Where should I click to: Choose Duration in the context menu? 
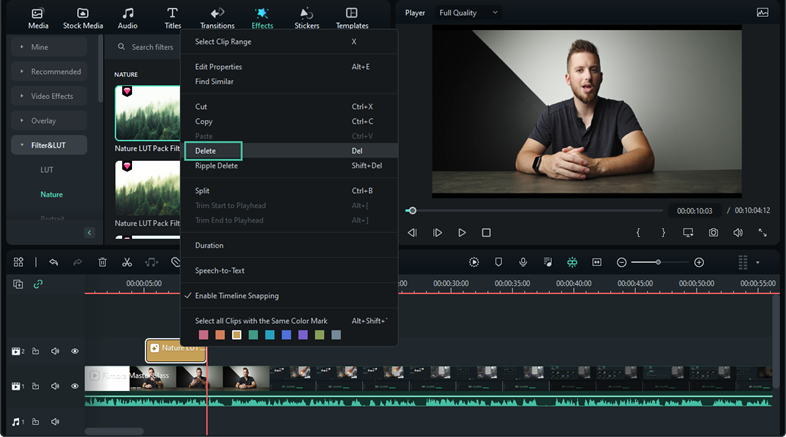(289, 245)
